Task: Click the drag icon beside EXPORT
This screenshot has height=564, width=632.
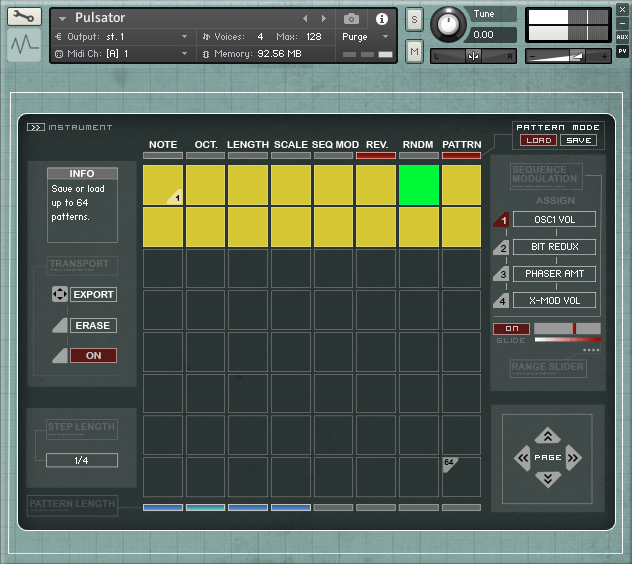Action: 58,295
